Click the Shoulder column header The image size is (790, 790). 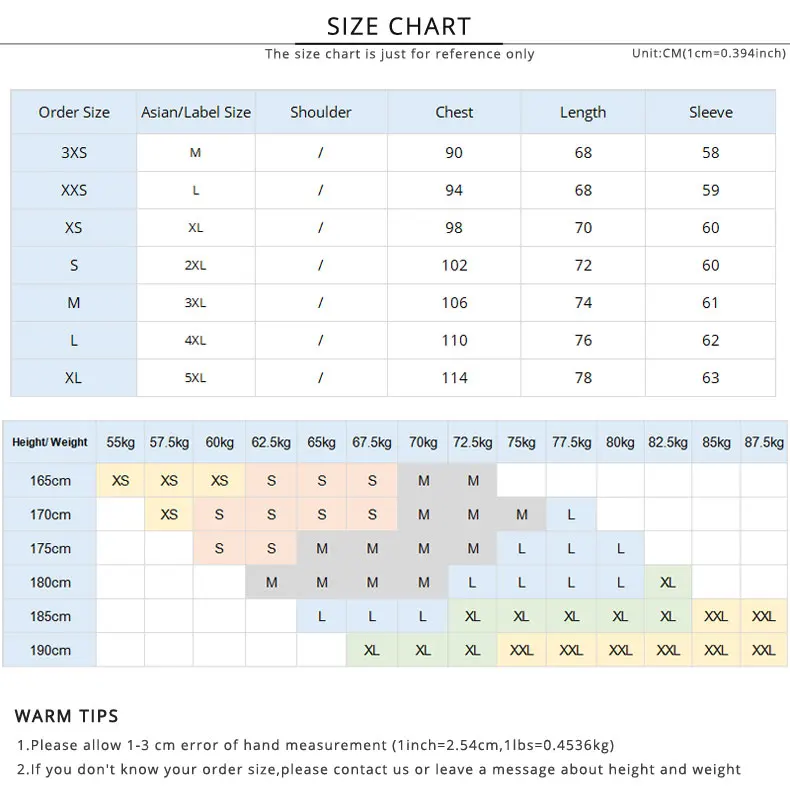(321, 112)
